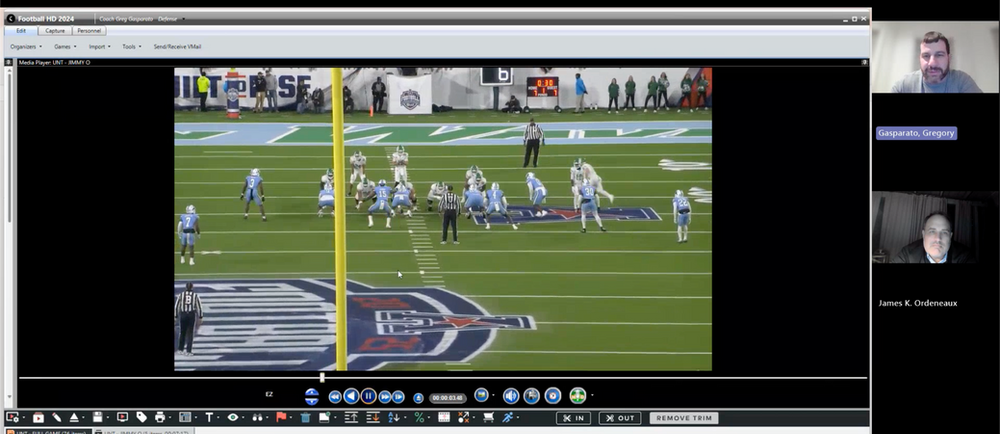This screenshot has height=434, width=1000.
Task: Click the tag label icon
Action: click(142, 417)
